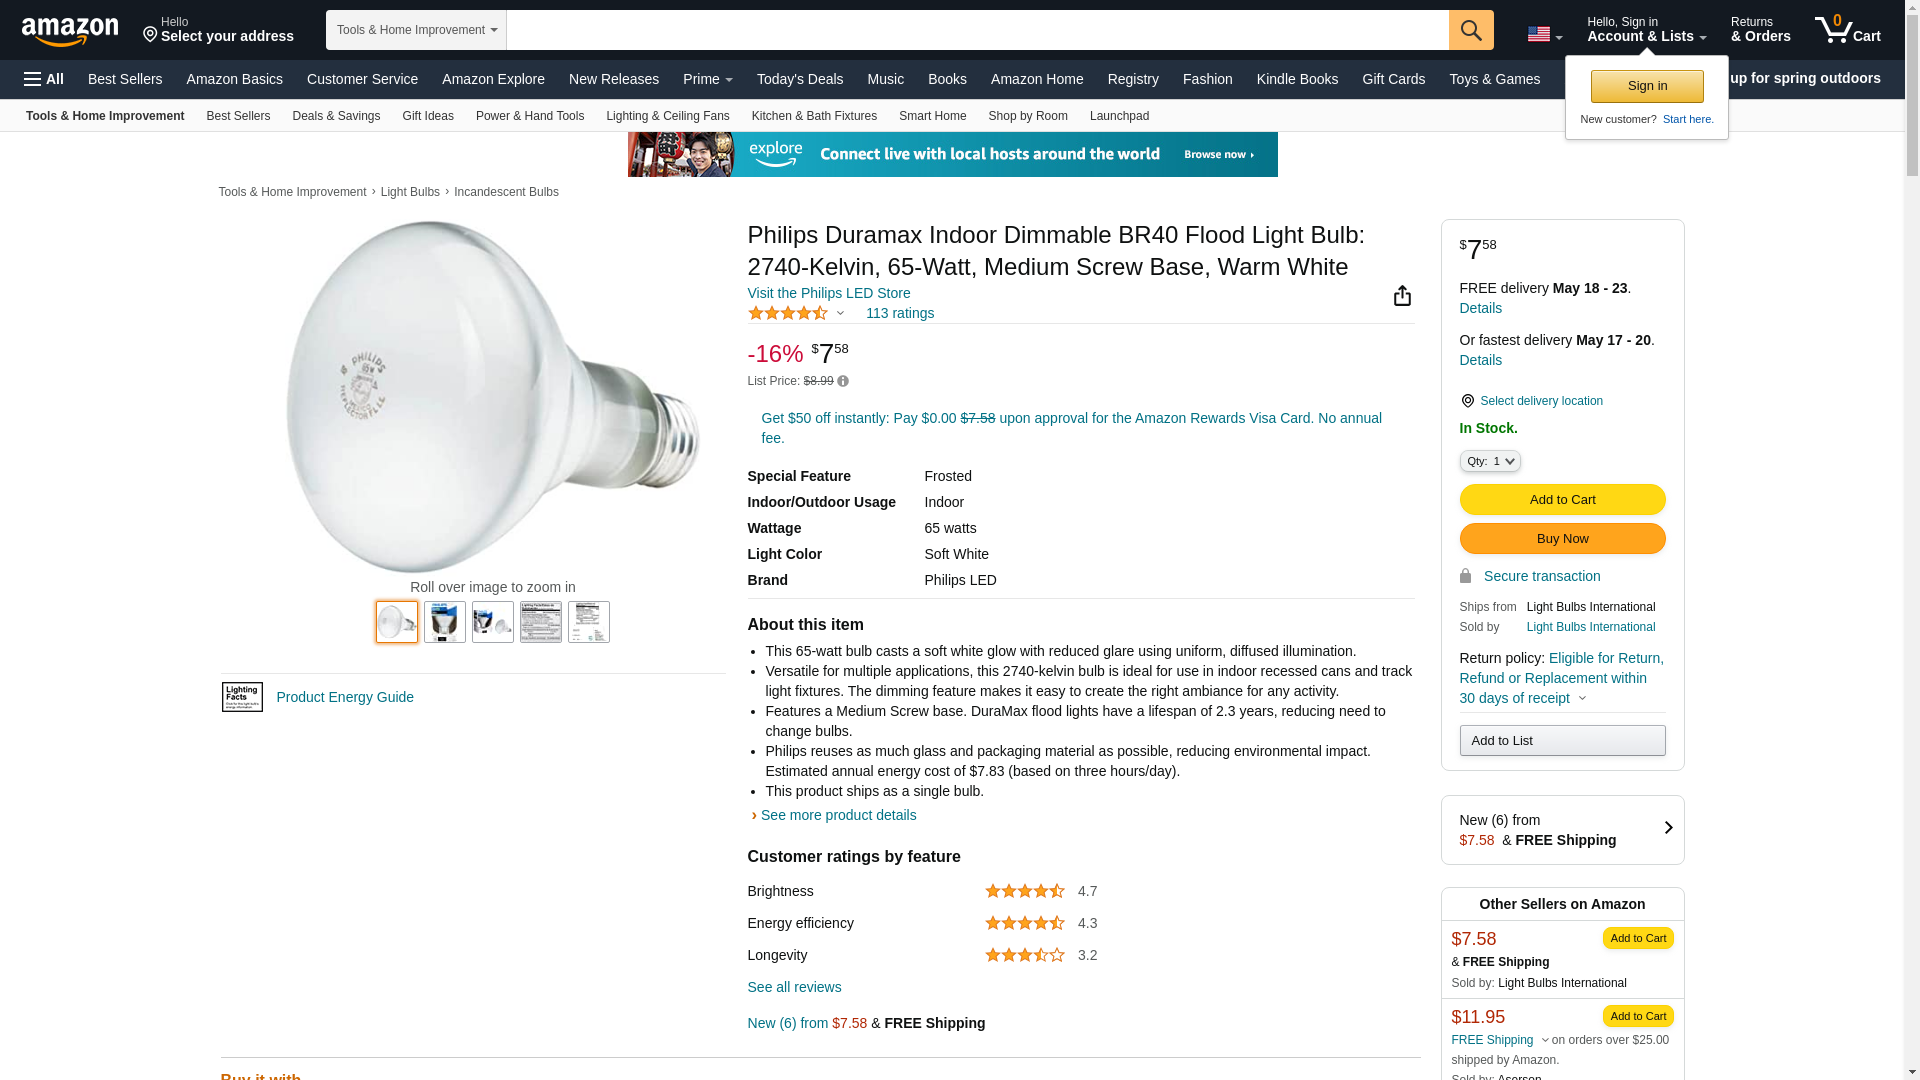Click the list price info icon
The height and width of the screenshot is (1080, 1920).
pyautogui.click(x=843, y=381)
